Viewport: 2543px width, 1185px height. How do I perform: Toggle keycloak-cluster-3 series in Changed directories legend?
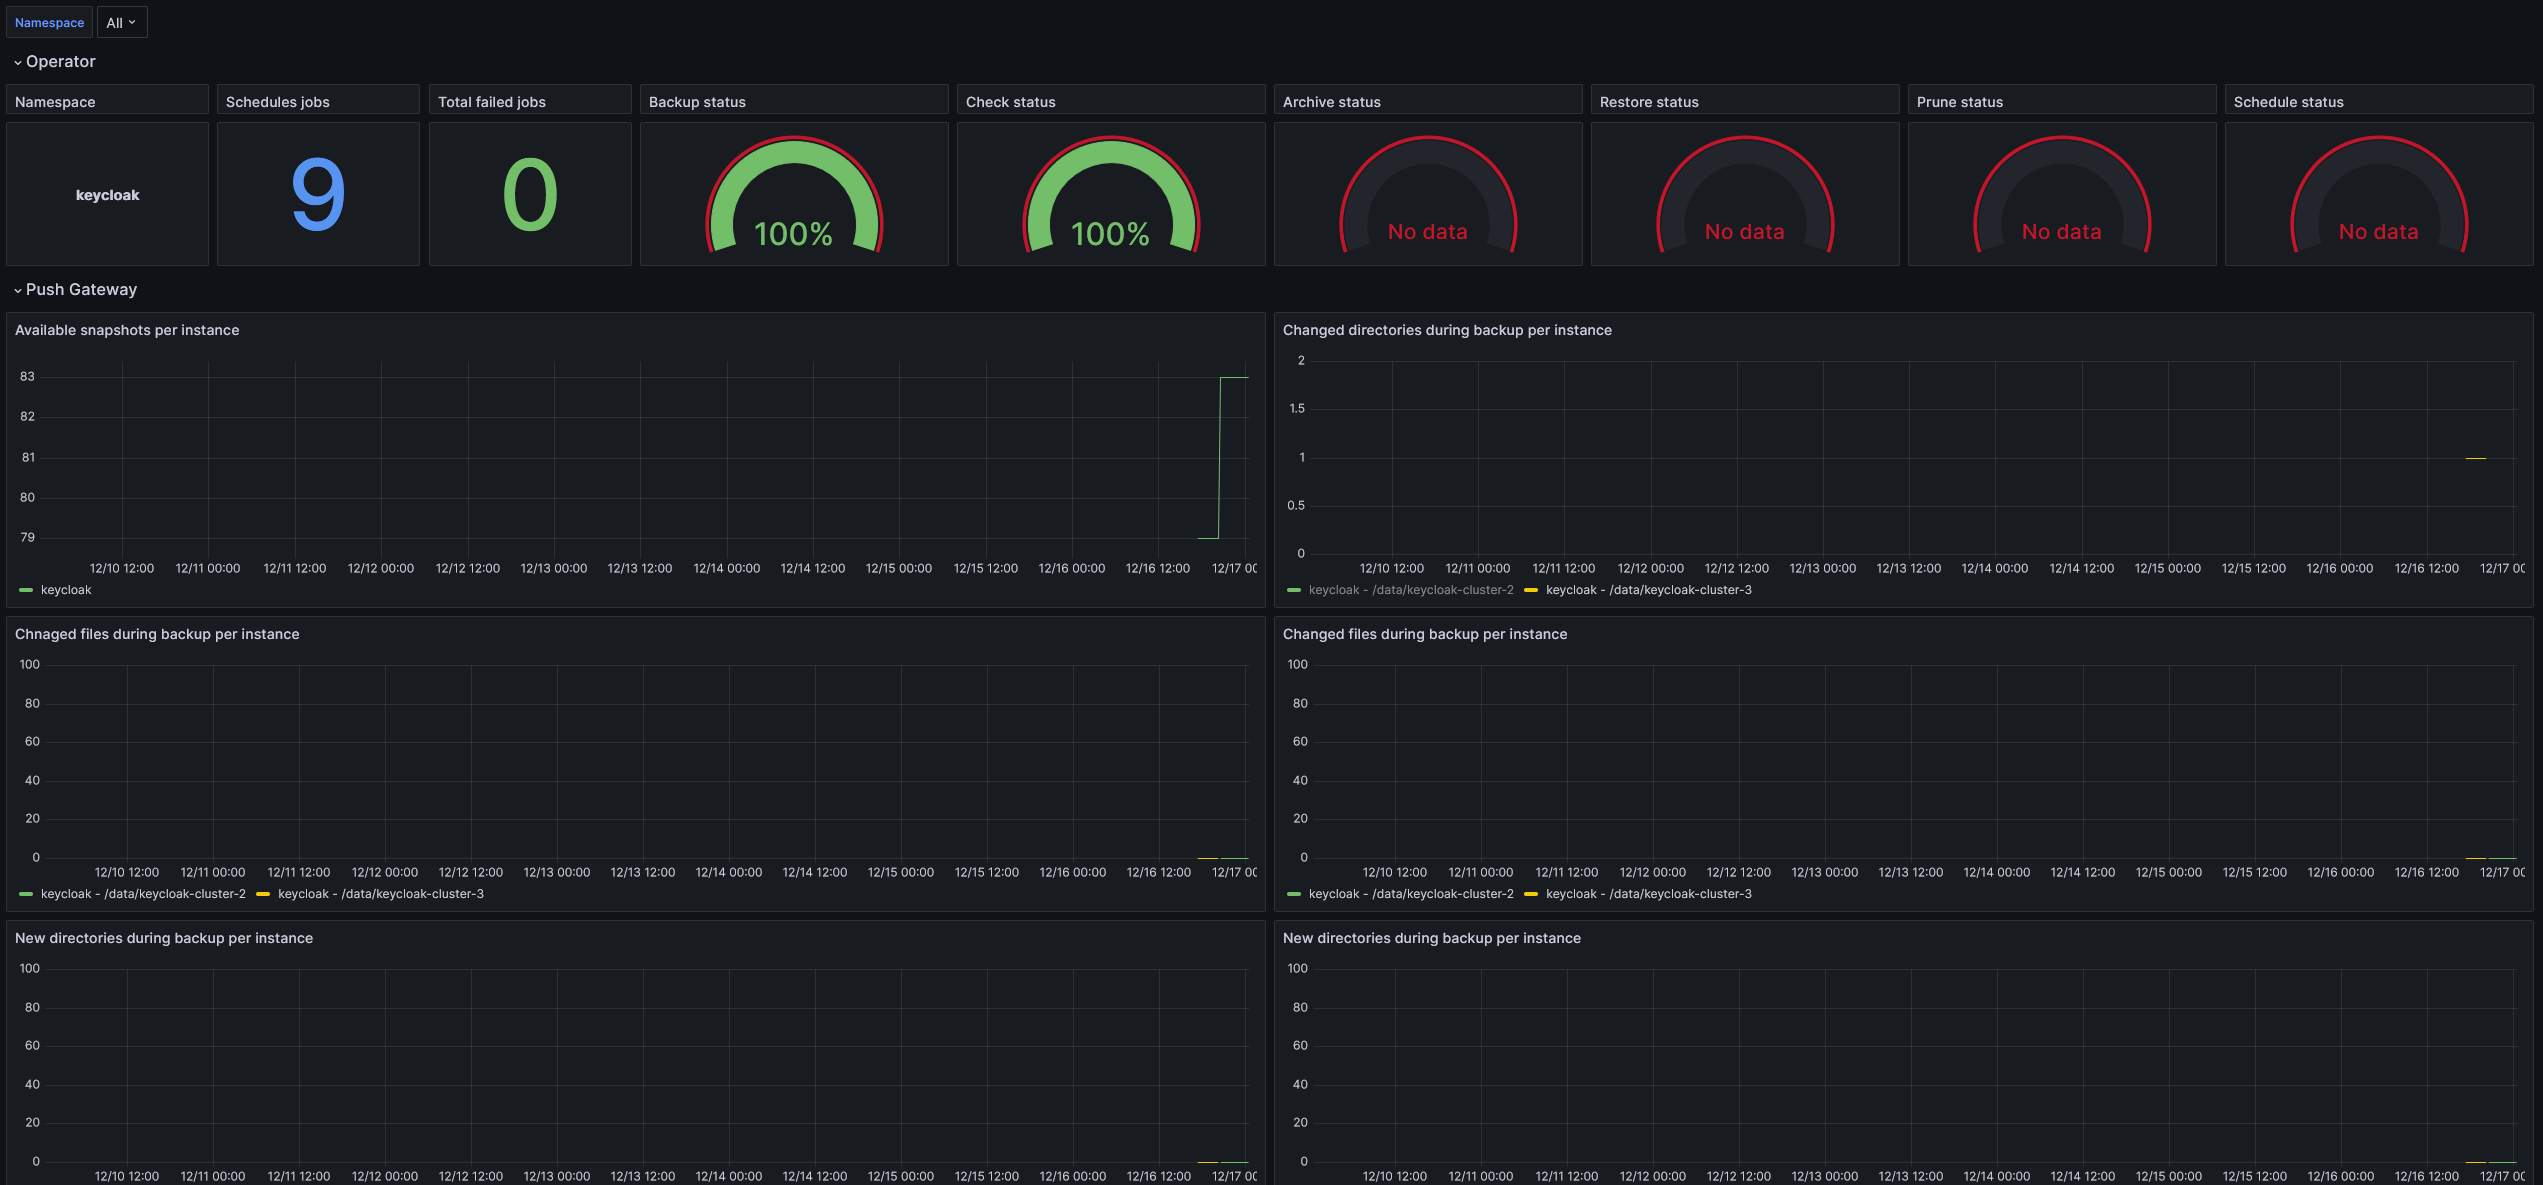(x=1648, y=590)
